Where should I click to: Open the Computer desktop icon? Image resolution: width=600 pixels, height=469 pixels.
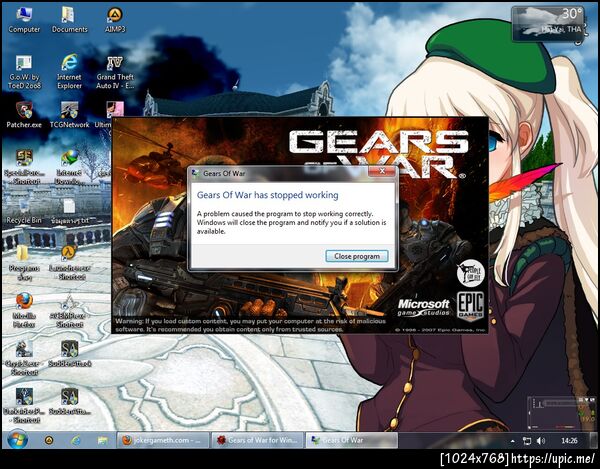(x=24, y=20)
